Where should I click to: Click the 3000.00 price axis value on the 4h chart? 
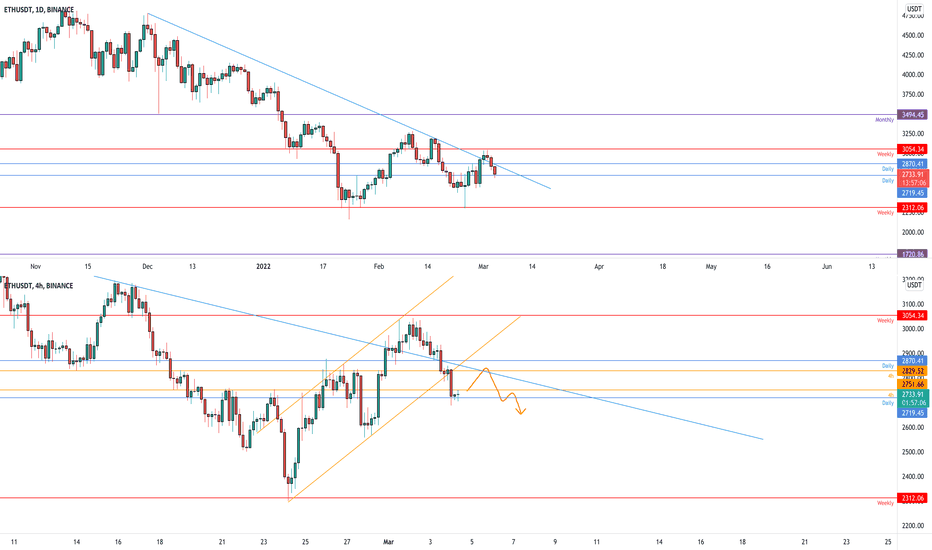click(x=913, y=329)
